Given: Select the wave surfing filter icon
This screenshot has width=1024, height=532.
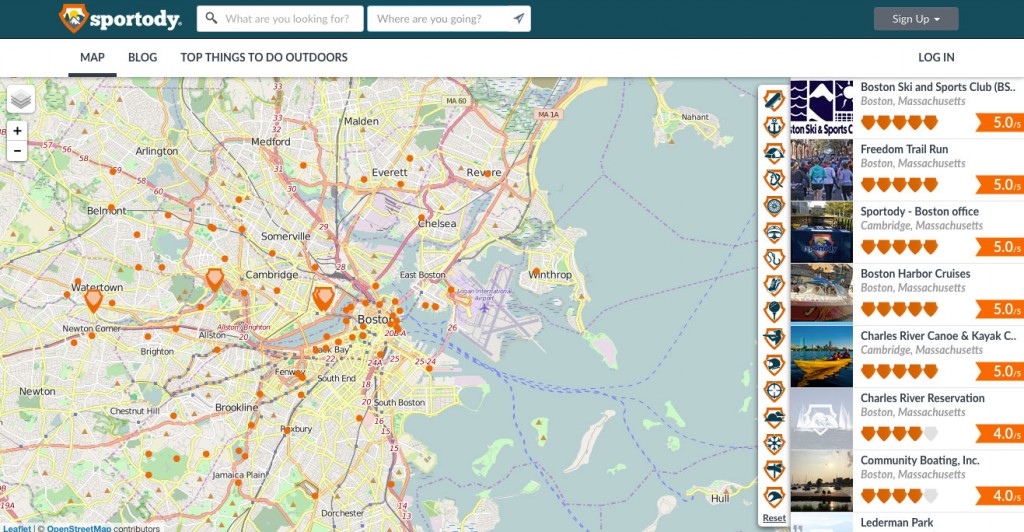Looking at the screenshot, I should pyautogui.click(x=774, y=497).
